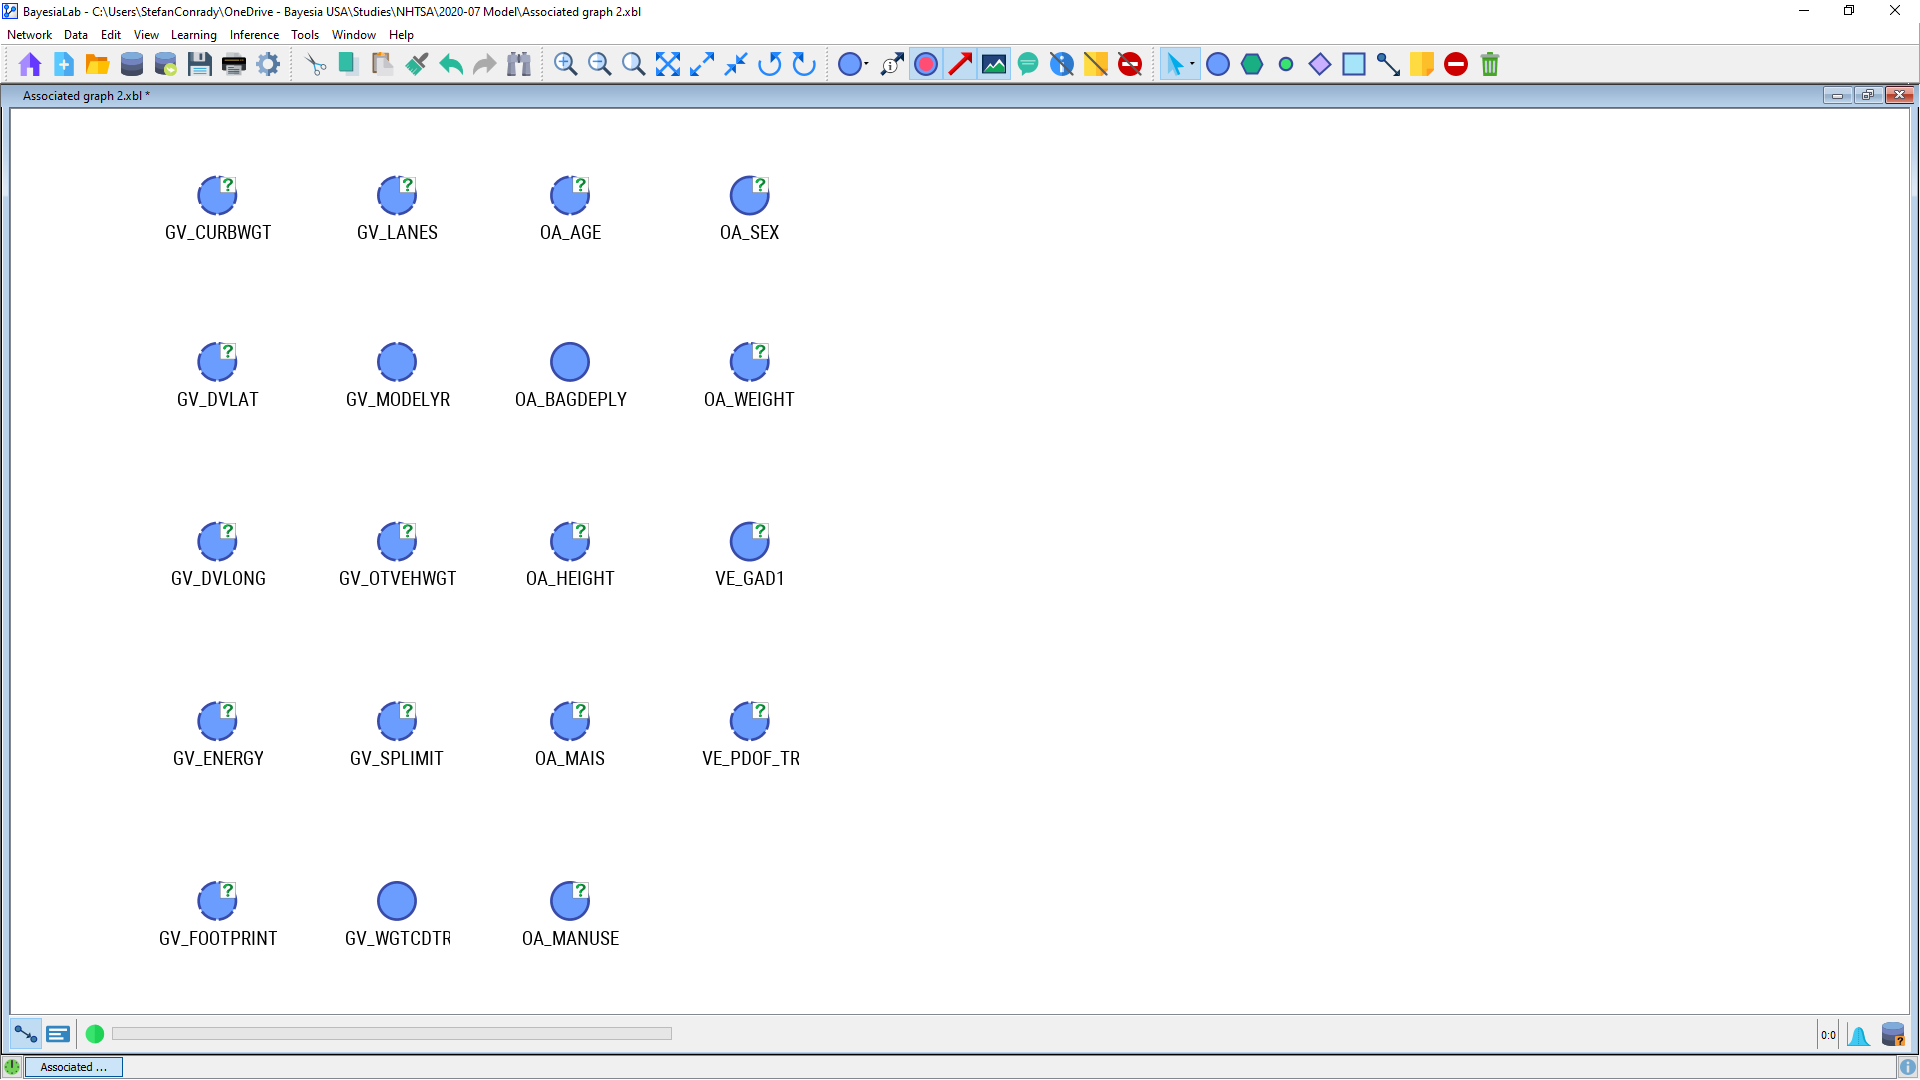1920x1080 pixels.
Task: Click the Associated tab in status bar
Action: [73, 1067]
